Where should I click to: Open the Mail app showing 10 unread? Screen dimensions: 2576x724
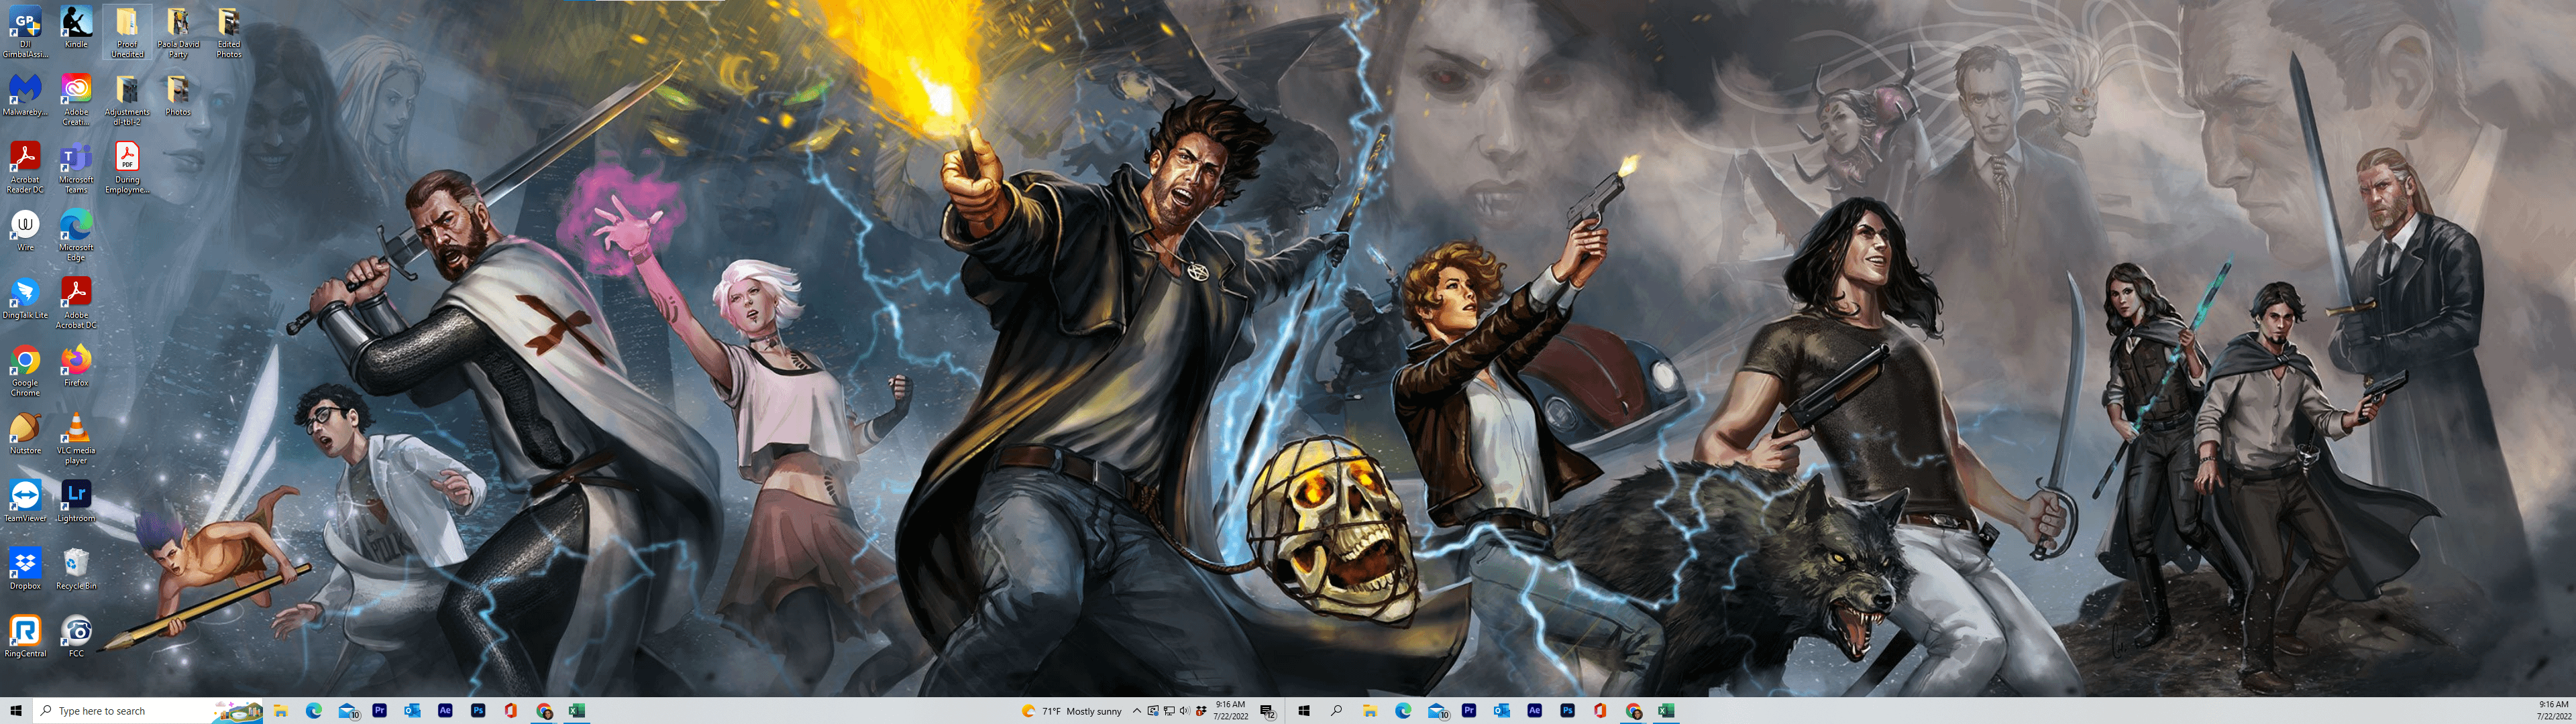[349, 710]
